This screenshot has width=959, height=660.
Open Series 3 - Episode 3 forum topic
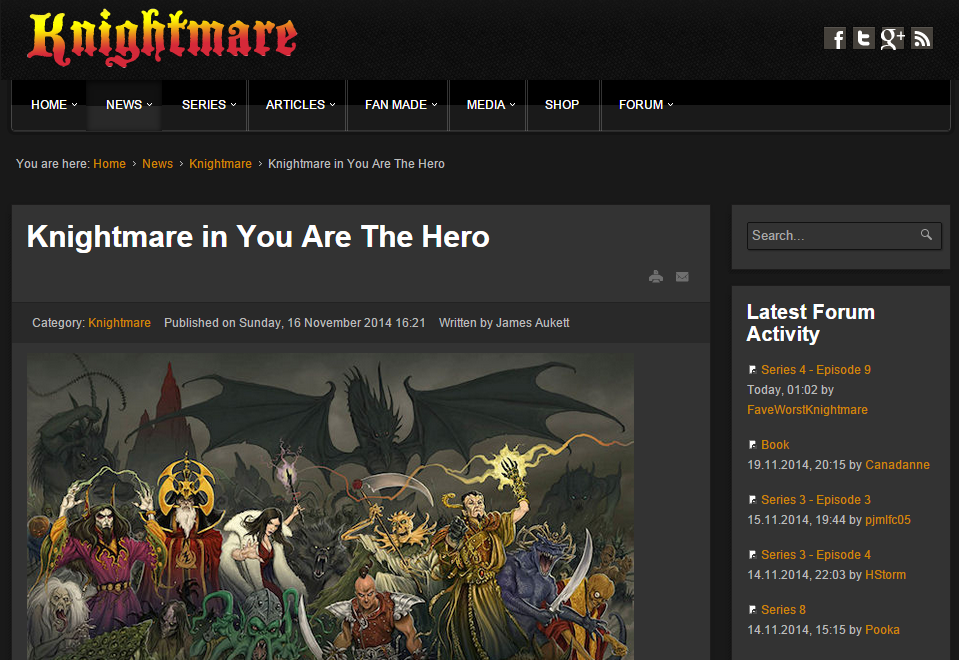point(816,500)
